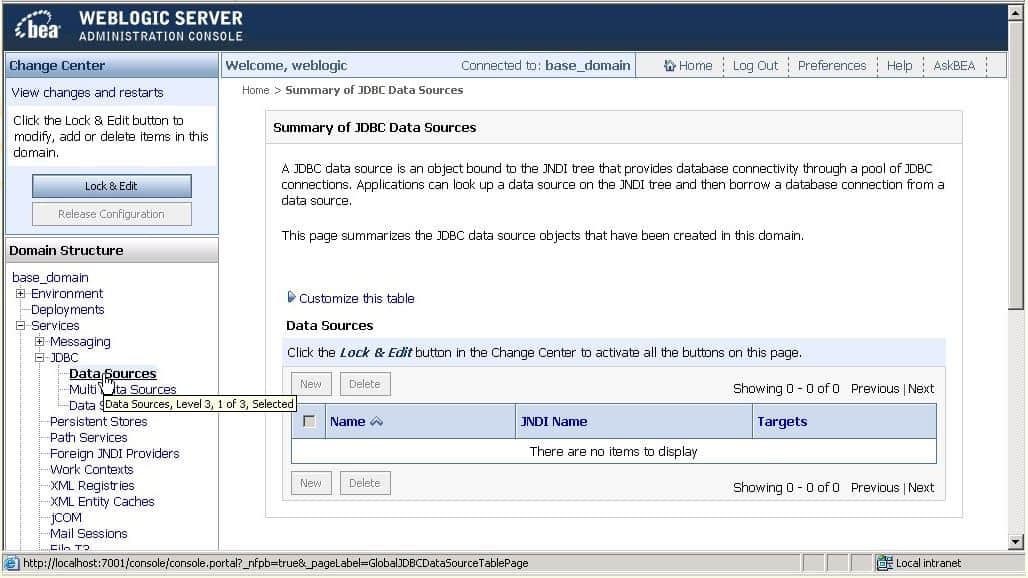Click the Delete button above the table
This screenshot has height=578, width=1028.
tap(365, 384)
